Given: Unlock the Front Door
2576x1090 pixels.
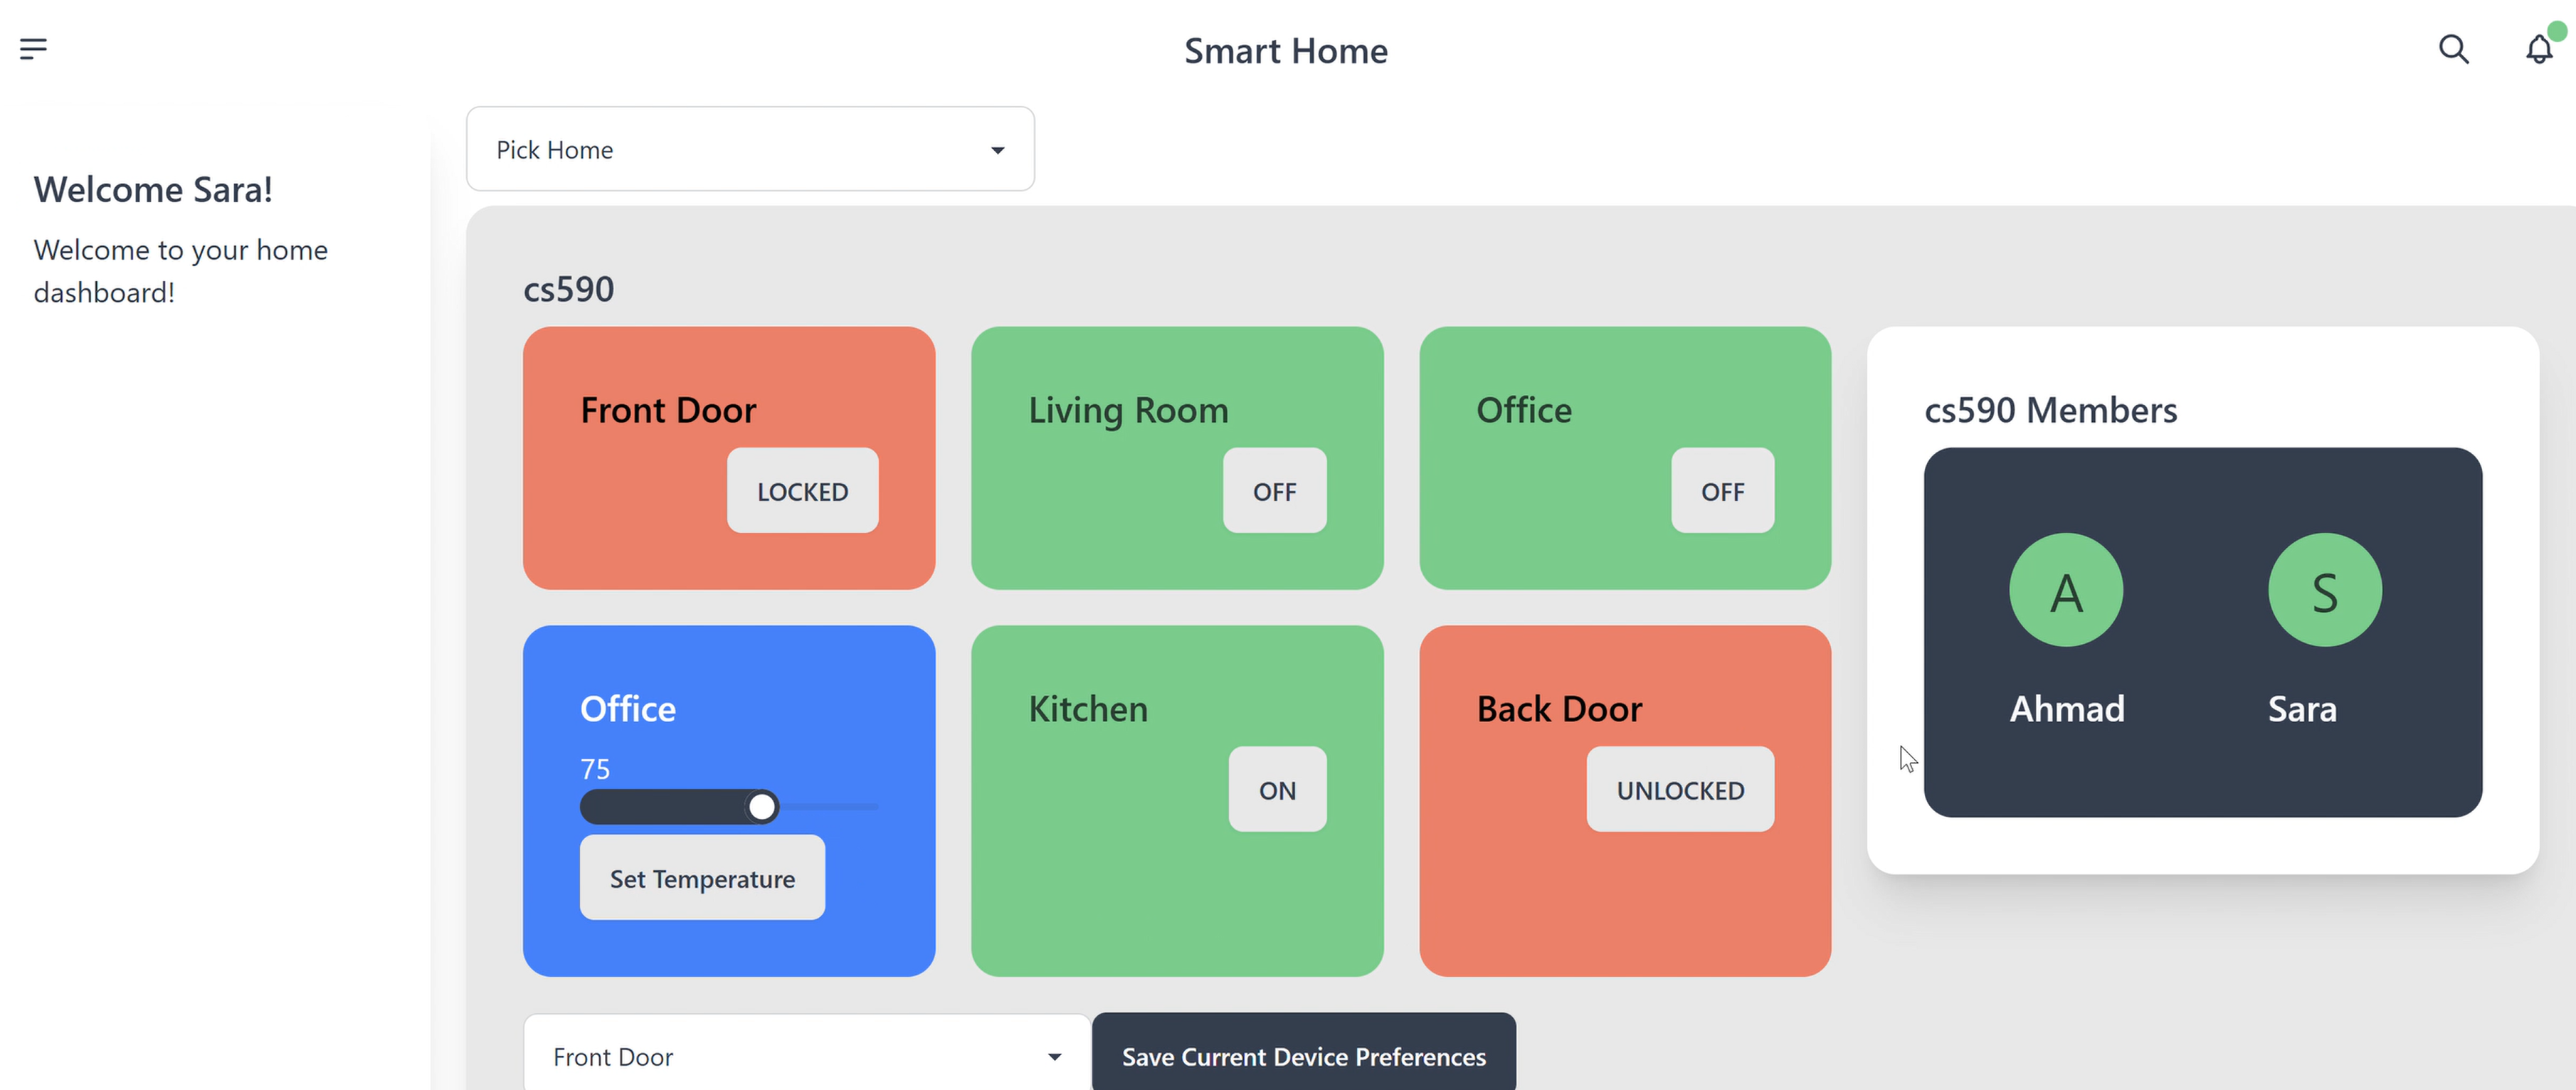Looking at the screenshot, I should click(x=802, y=491).
